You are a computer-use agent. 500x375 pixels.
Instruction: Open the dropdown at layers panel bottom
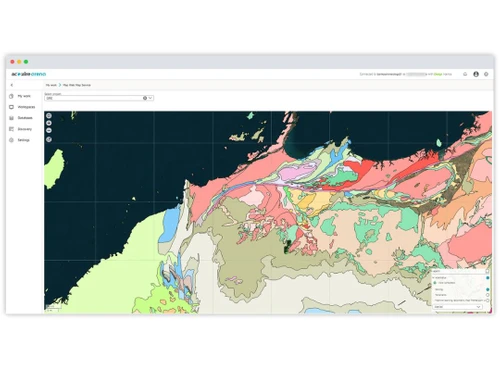(458, 306)
